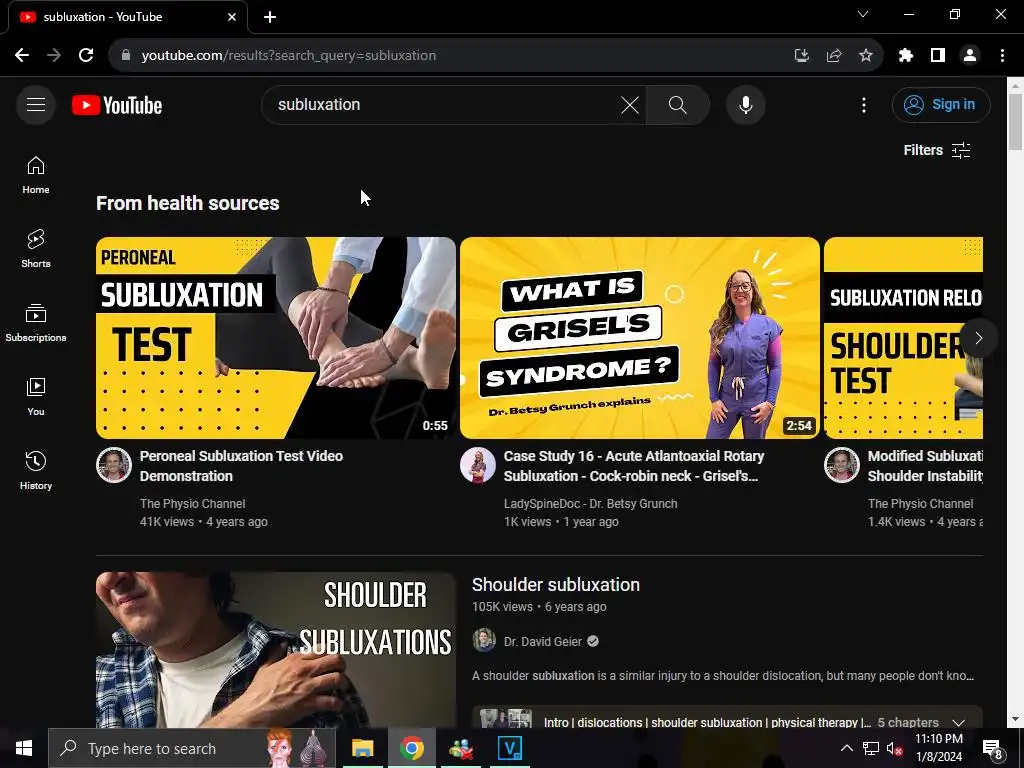Screen dimensions: 1024x768
Task: Open History in the sidebar
Action: 36,470
